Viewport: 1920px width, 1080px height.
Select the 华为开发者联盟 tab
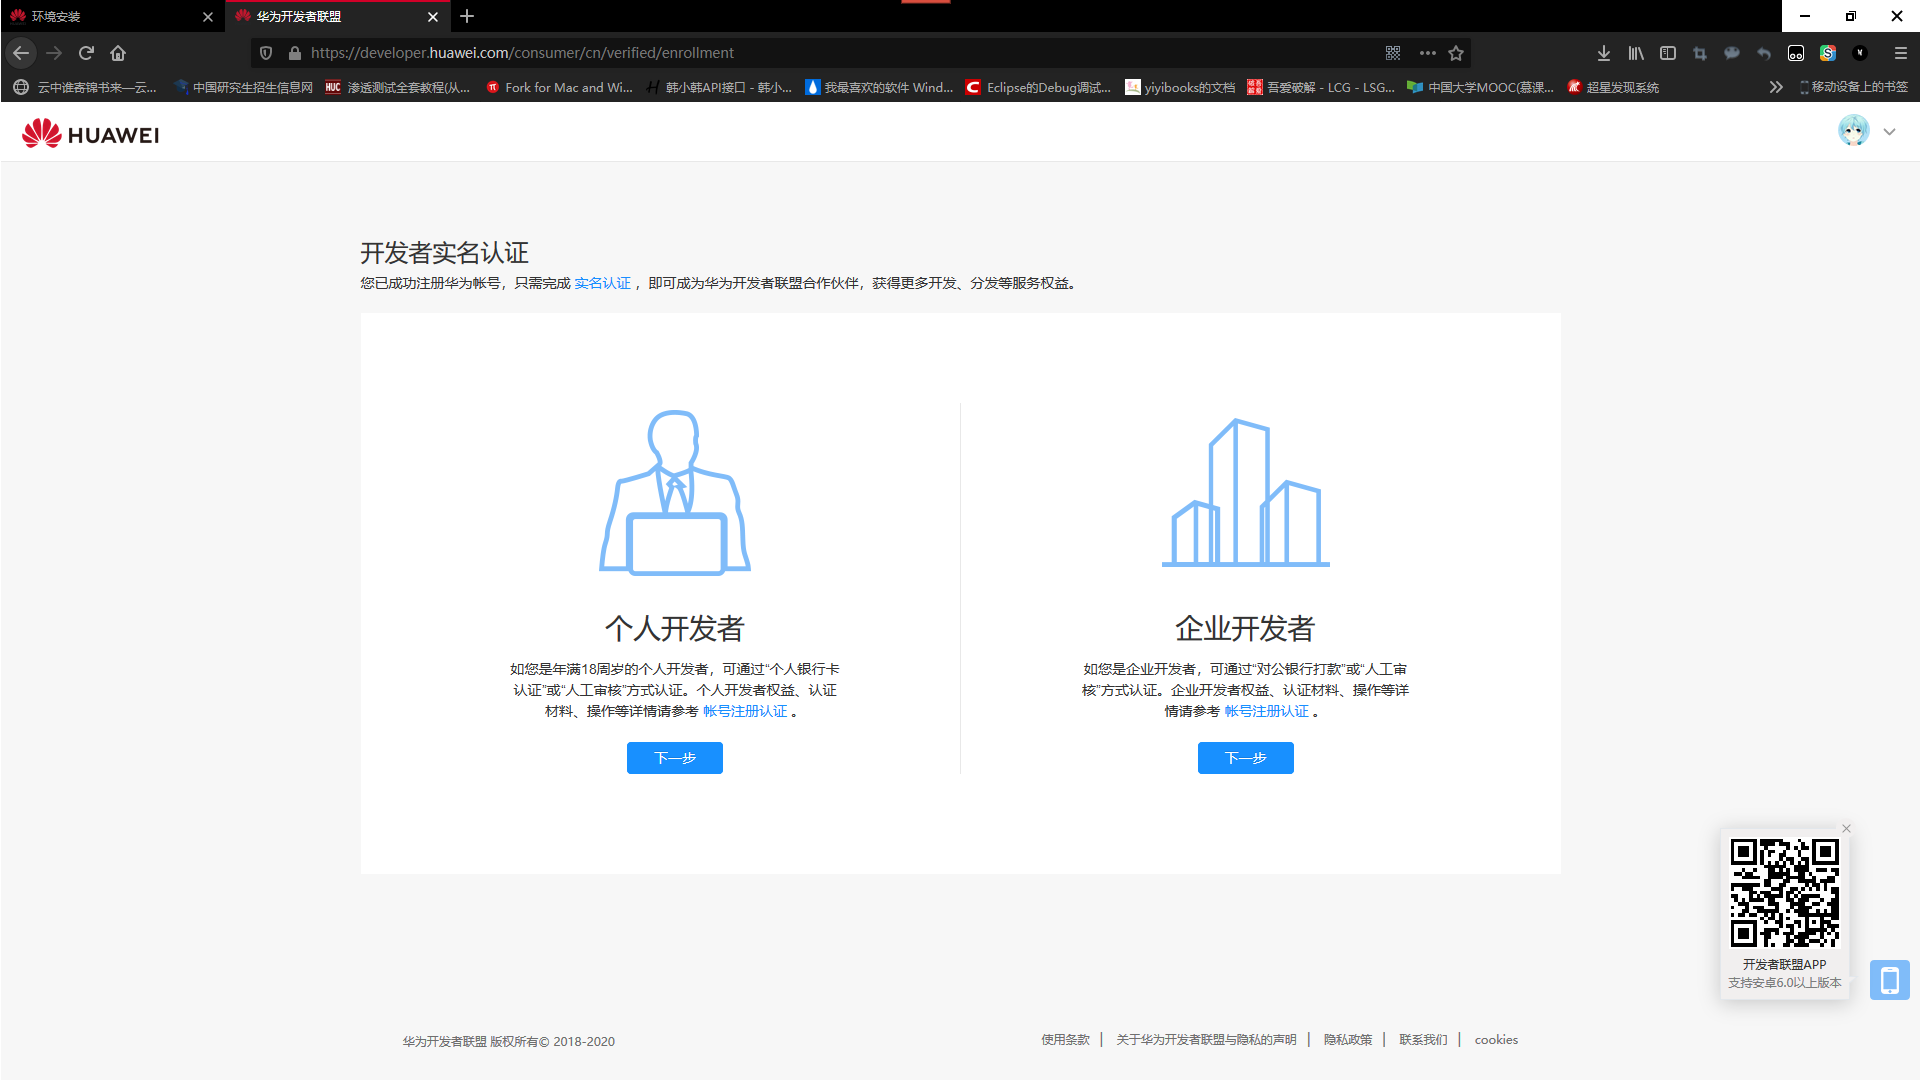(x=330, y=16)
